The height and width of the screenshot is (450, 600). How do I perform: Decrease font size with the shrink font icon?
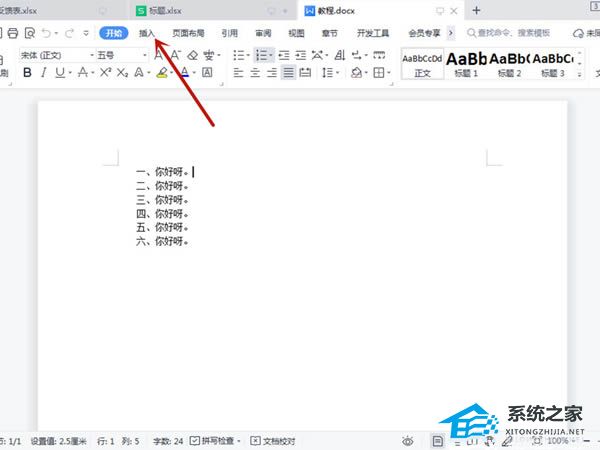[x=175, y=55]
